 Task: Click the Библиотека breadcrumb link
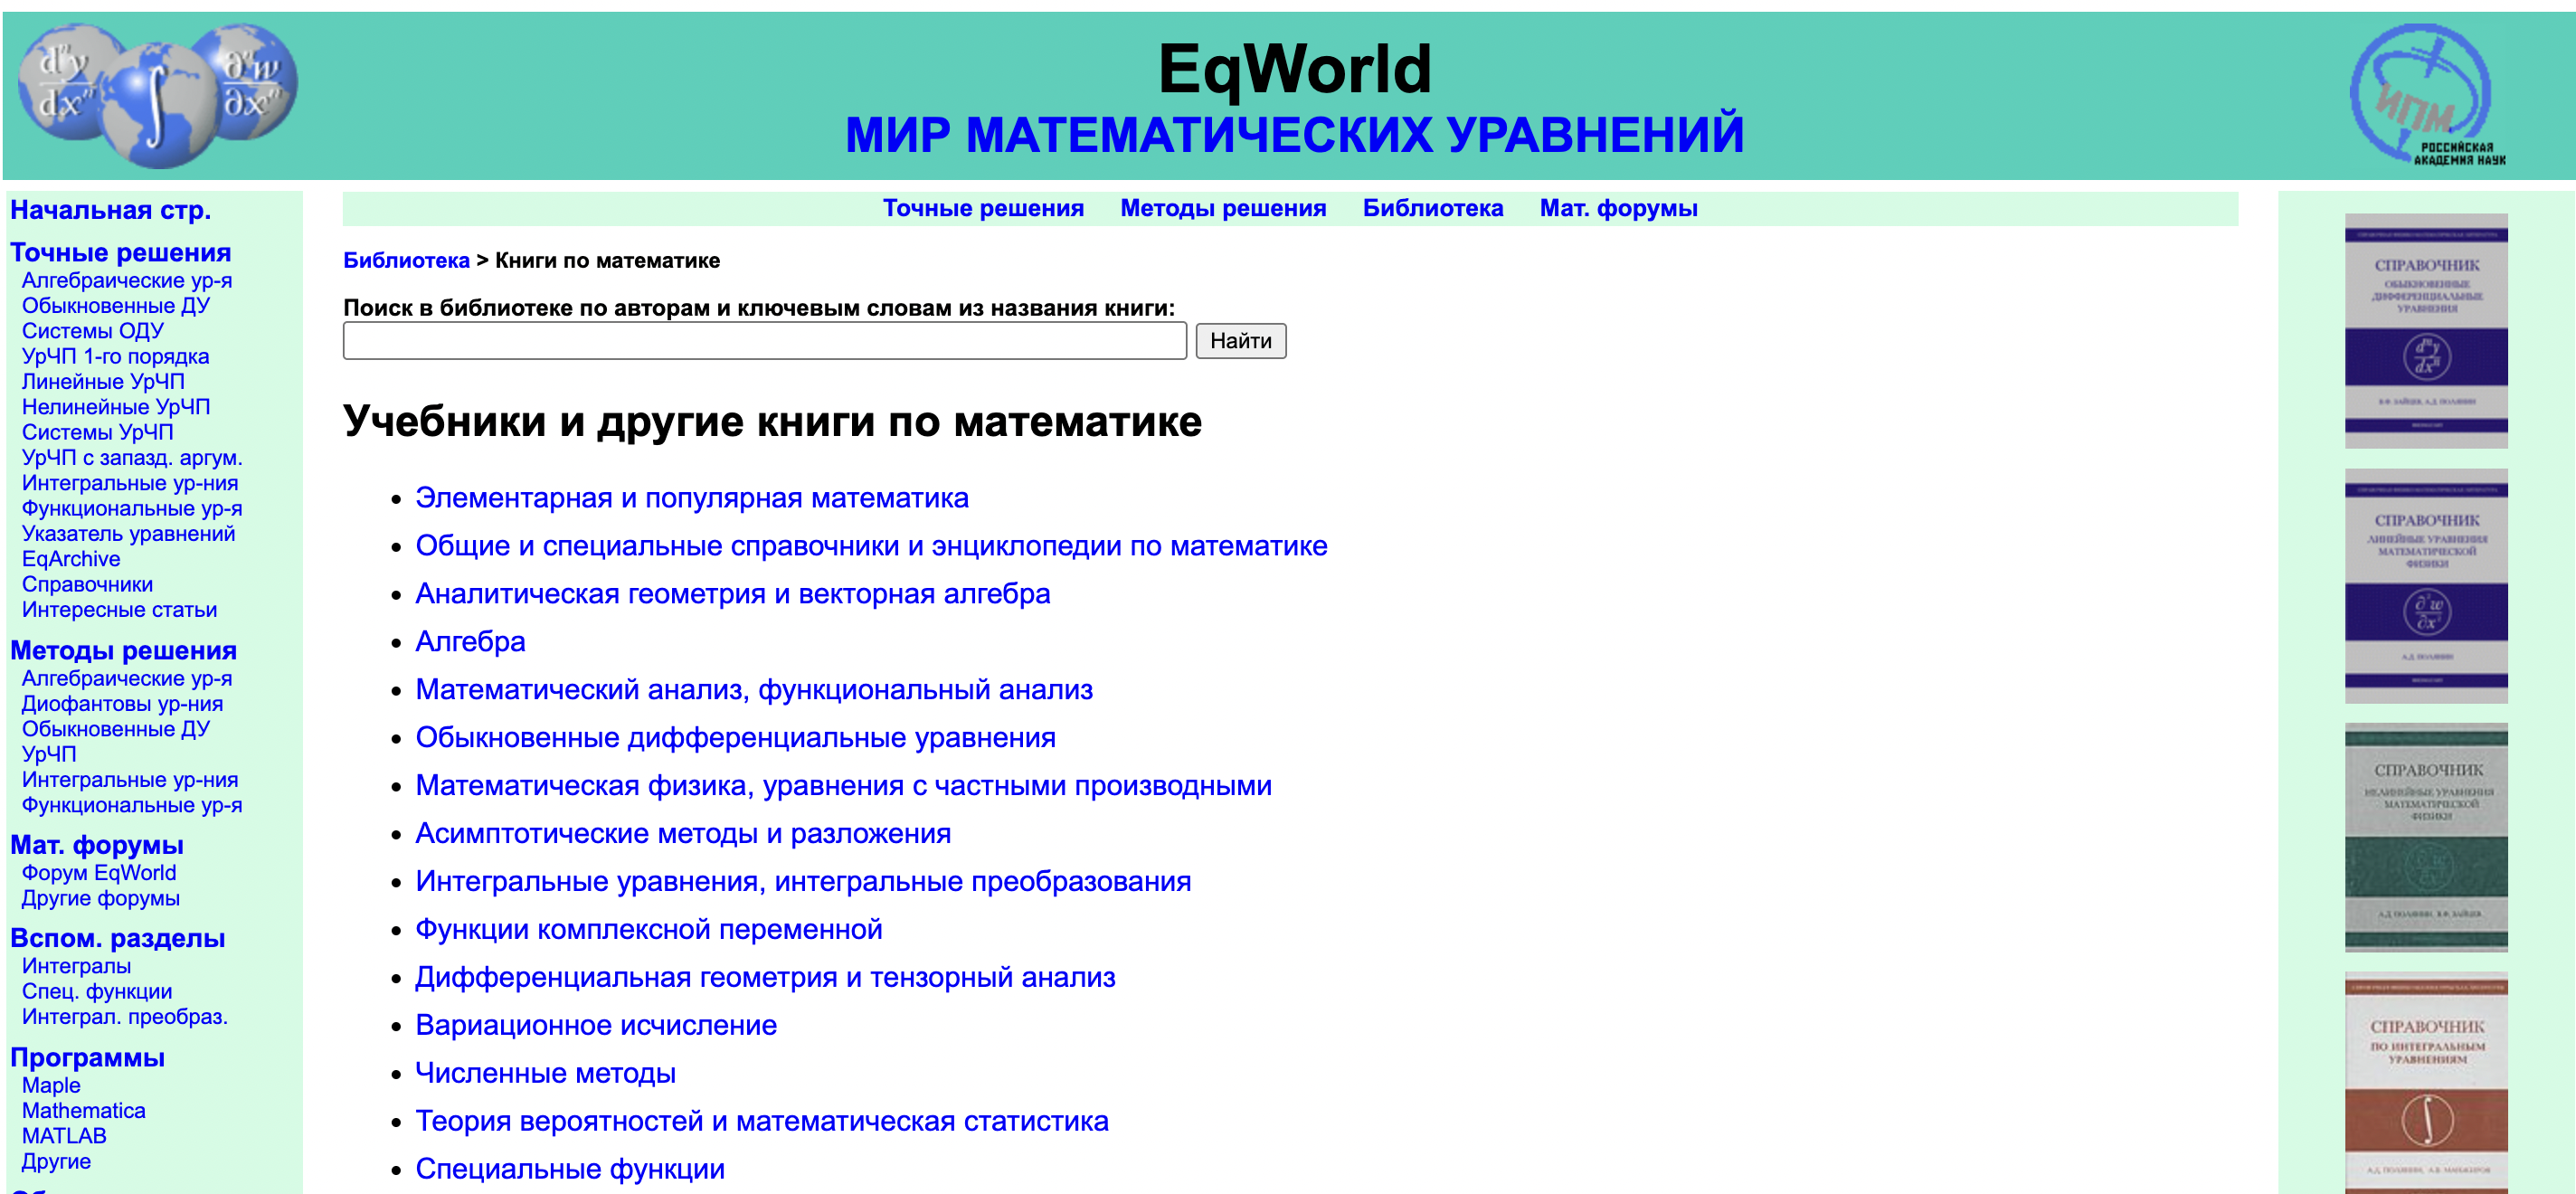[x=406, y=261]
